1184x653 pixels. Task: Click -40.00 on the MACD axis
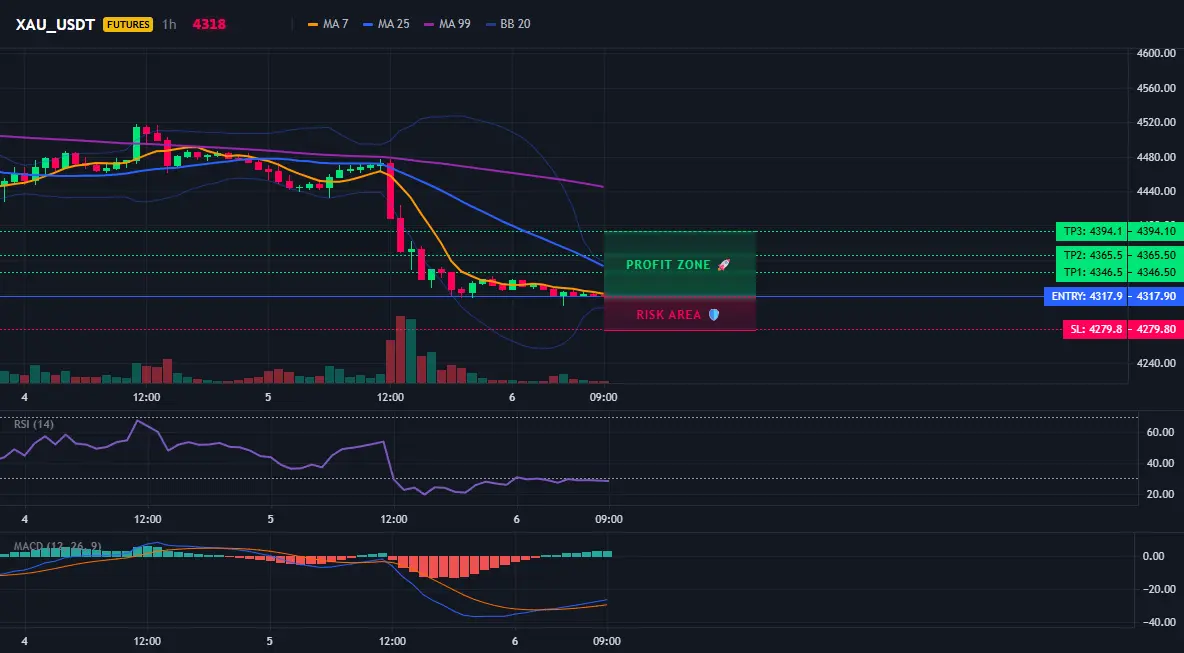pos(1159,623)
